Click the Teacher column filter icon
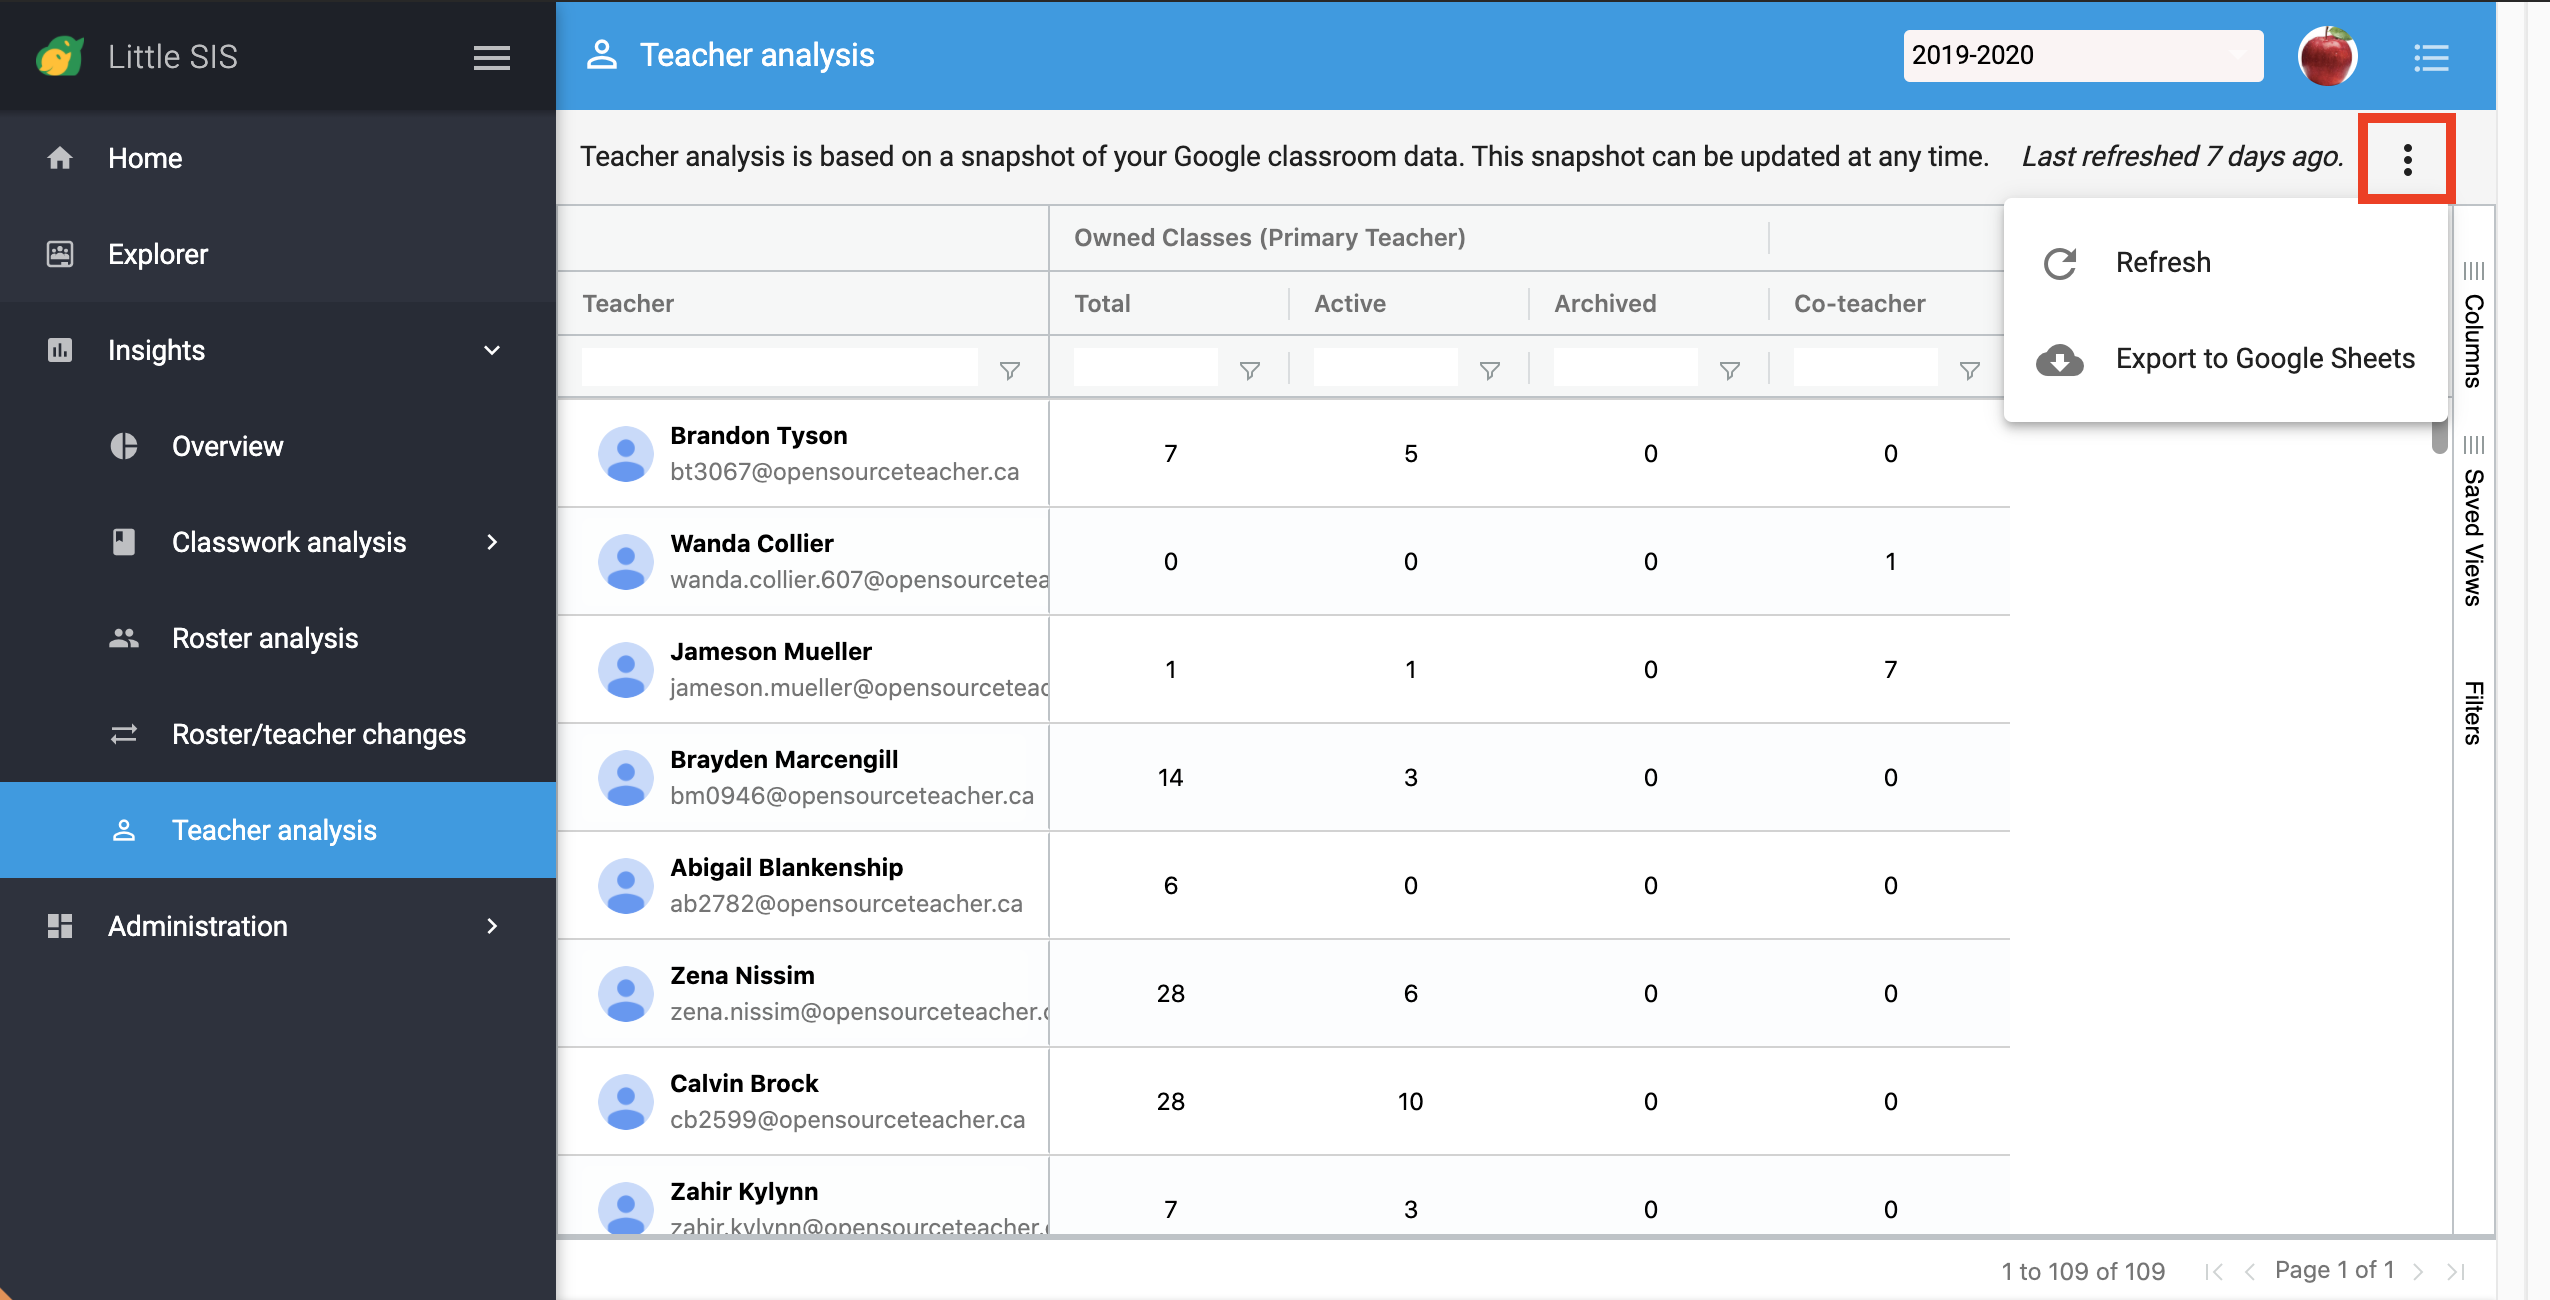 pos(1010,371)
